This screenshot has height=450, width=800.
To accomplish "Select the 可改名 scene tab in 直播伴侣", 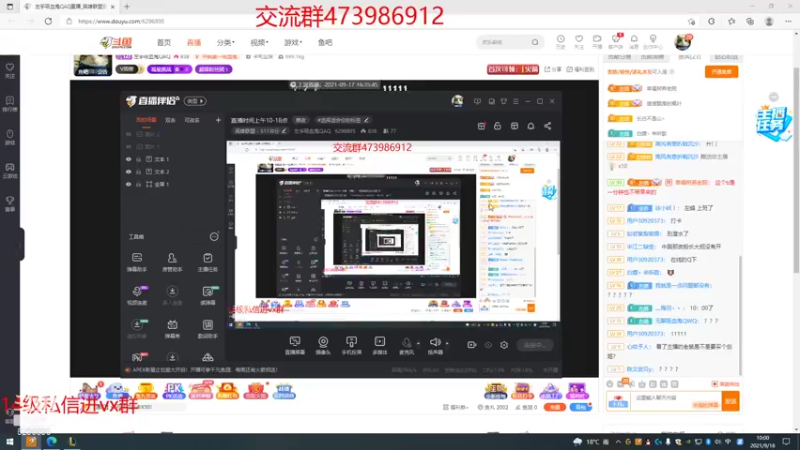I will click(x=192, y=120).
